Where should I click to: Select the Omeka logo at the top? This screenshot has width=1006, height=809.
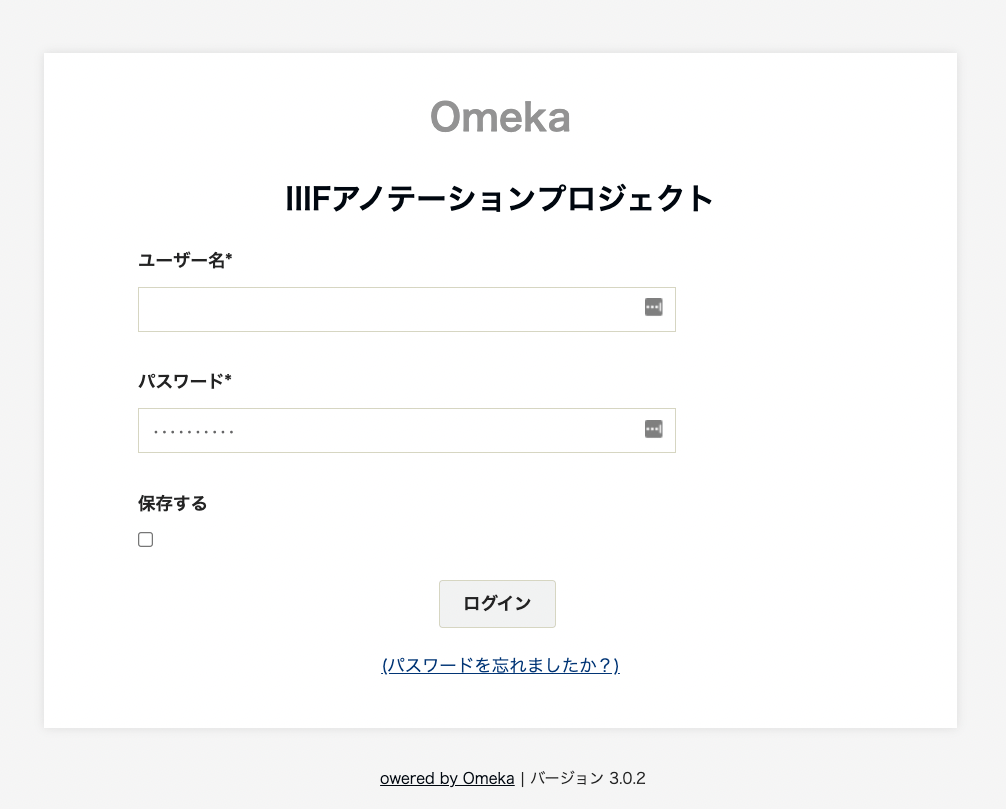[x=500, y=116]
